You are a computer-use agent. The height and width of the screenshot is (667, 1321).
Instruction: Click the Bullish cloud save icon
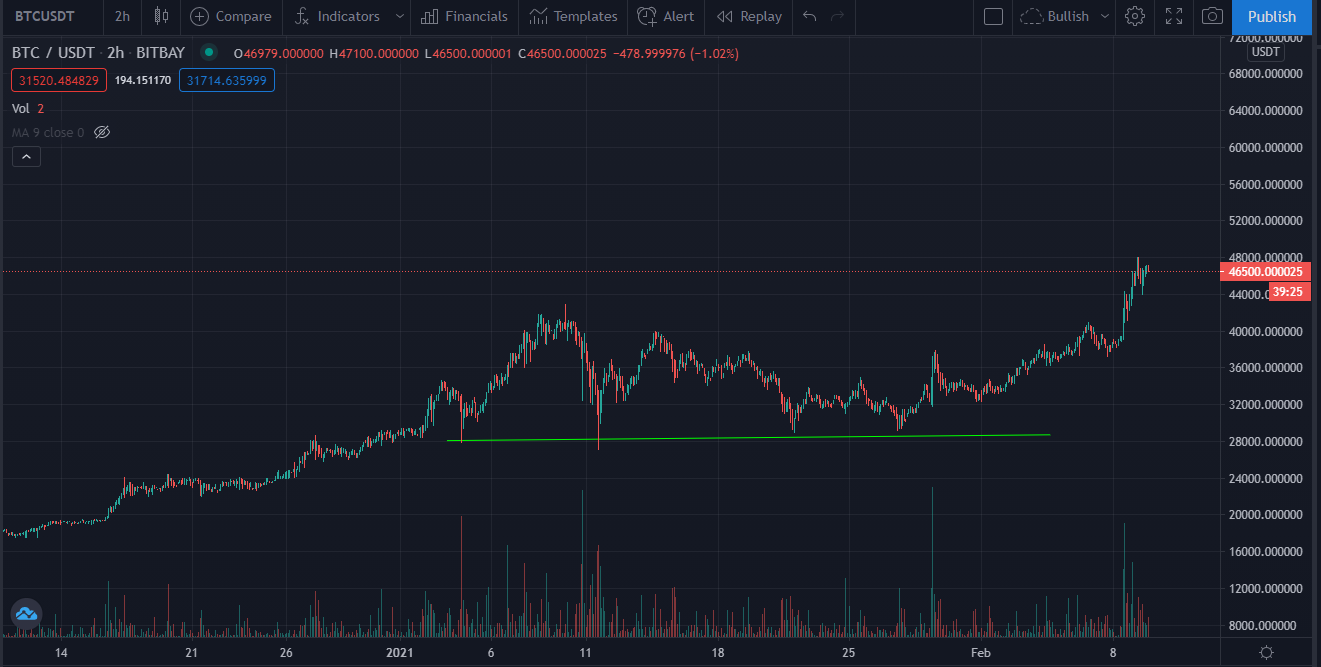pos(1030,16)
